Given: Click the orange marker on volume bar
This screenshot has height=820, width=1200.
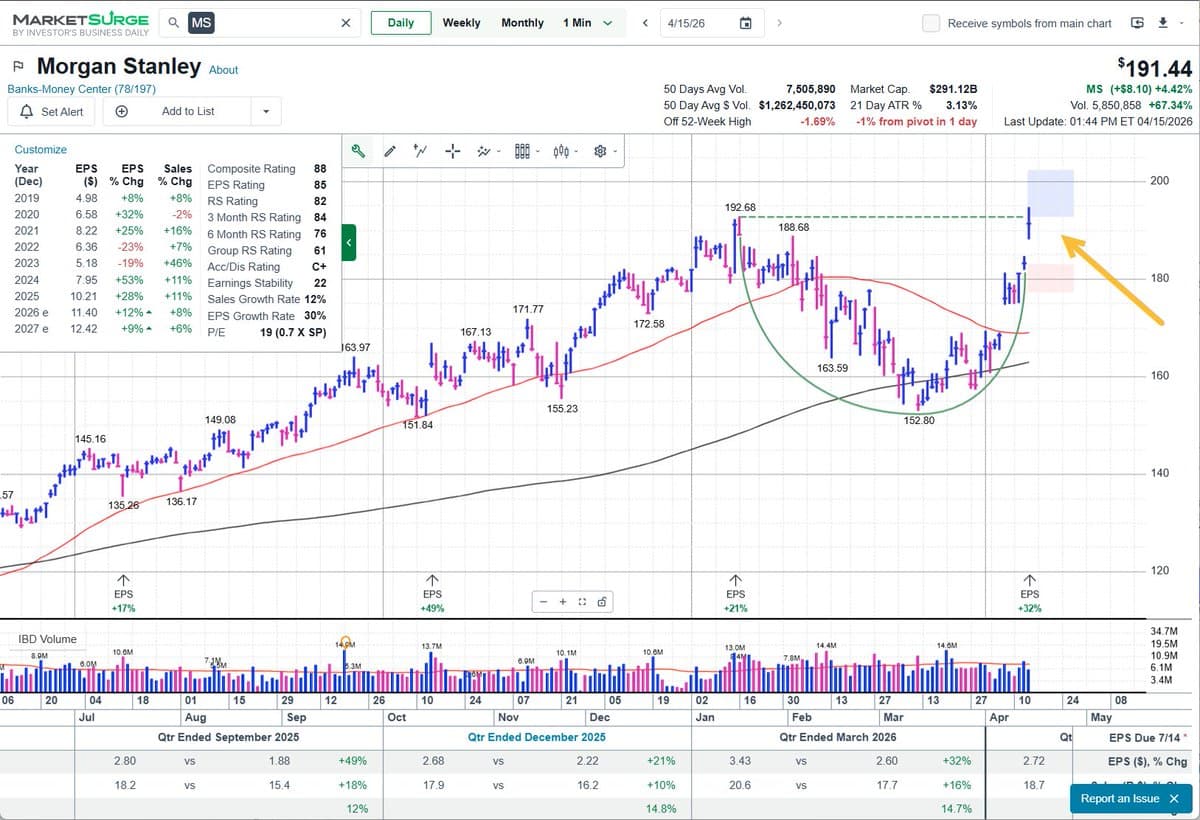Looking at the screenshot, I should (x=346, y=642).
